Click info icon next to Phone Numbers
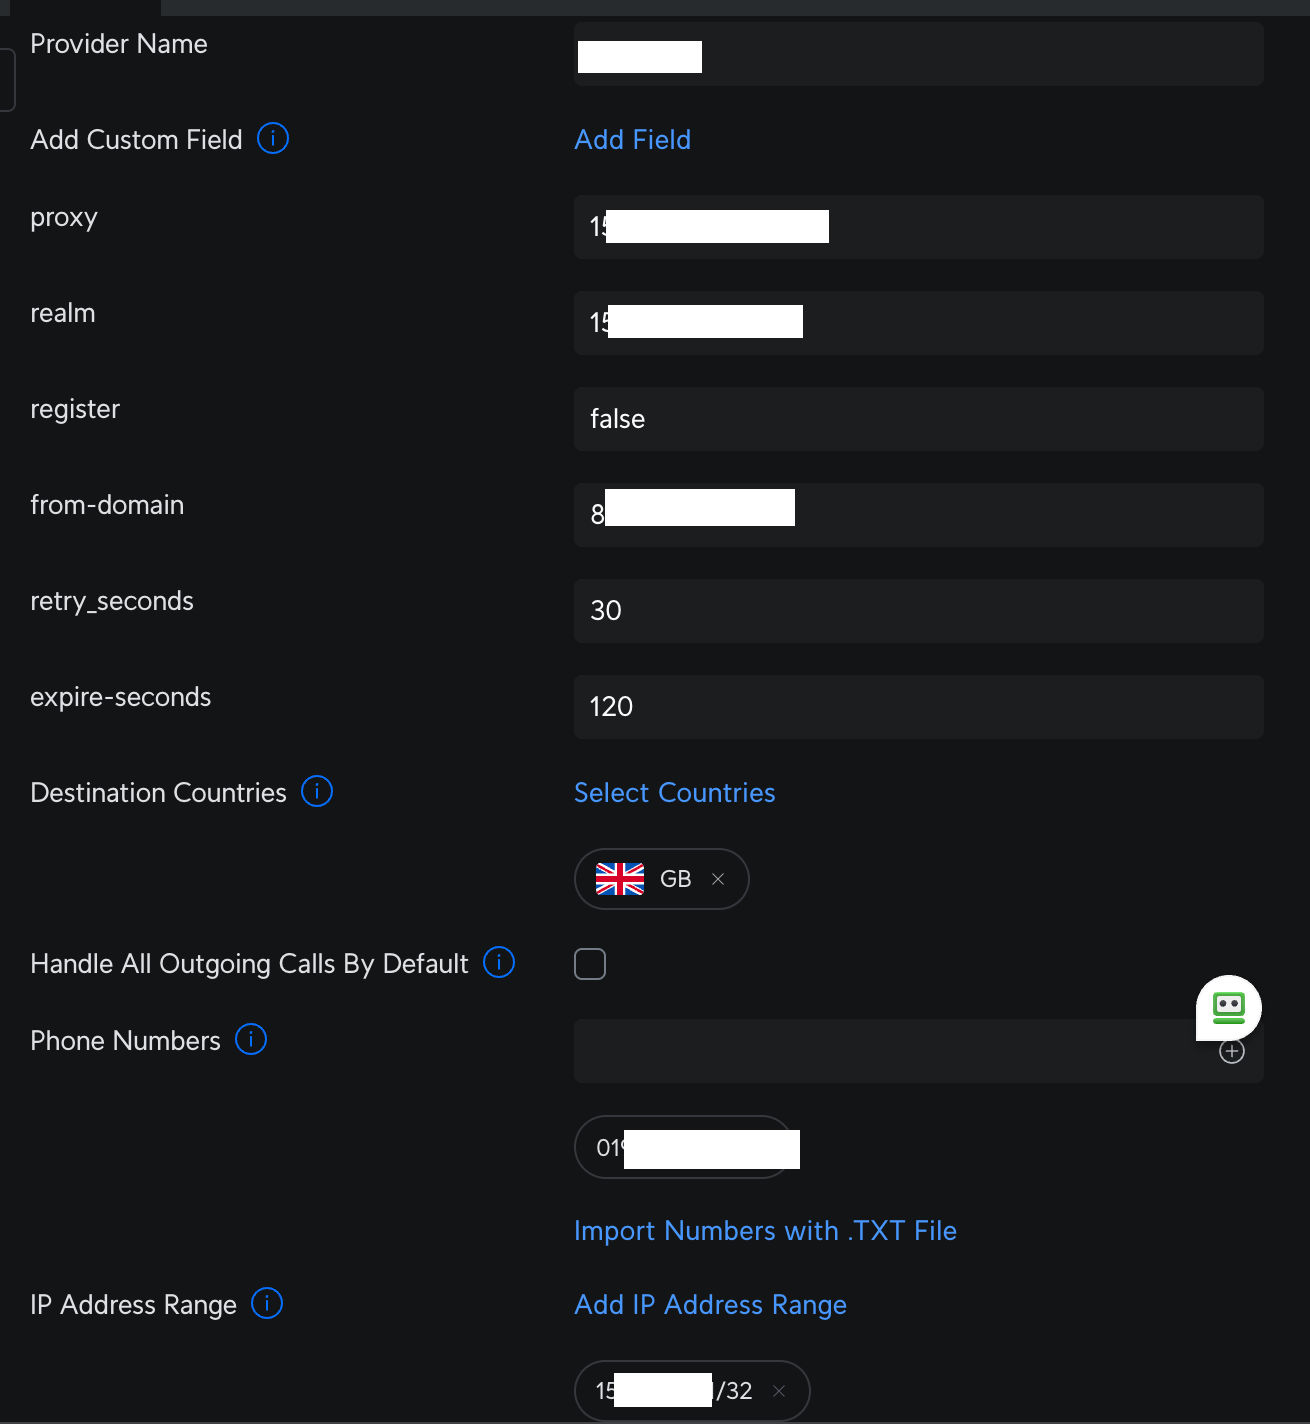Image resolution: width=1310 pixels, height=1424 pixels. point(251,1039)
